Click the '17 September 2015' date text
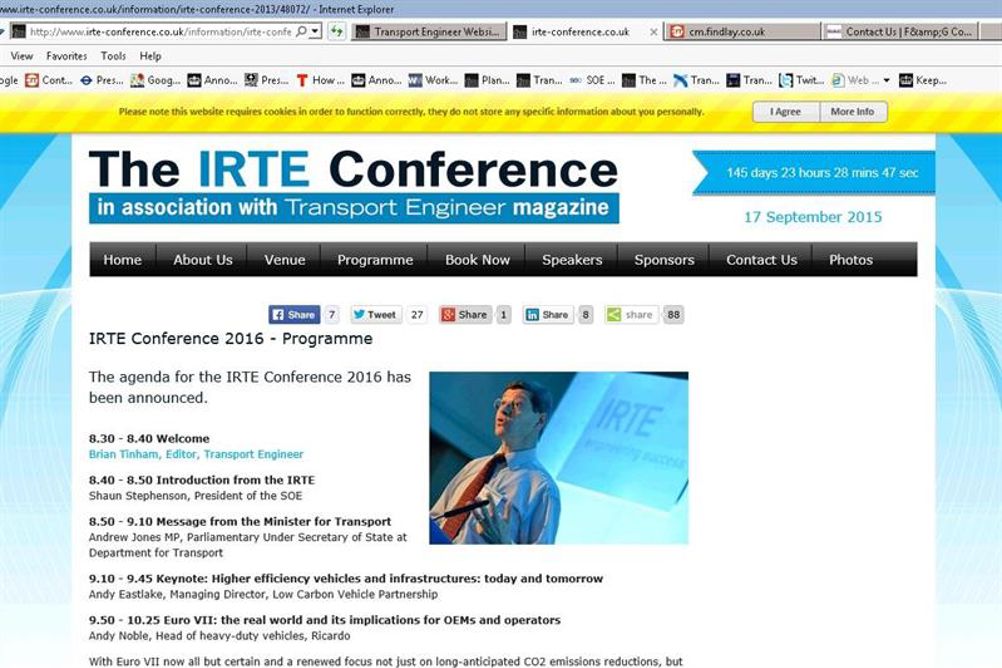Screen dimensions: 1002x668 813,217
